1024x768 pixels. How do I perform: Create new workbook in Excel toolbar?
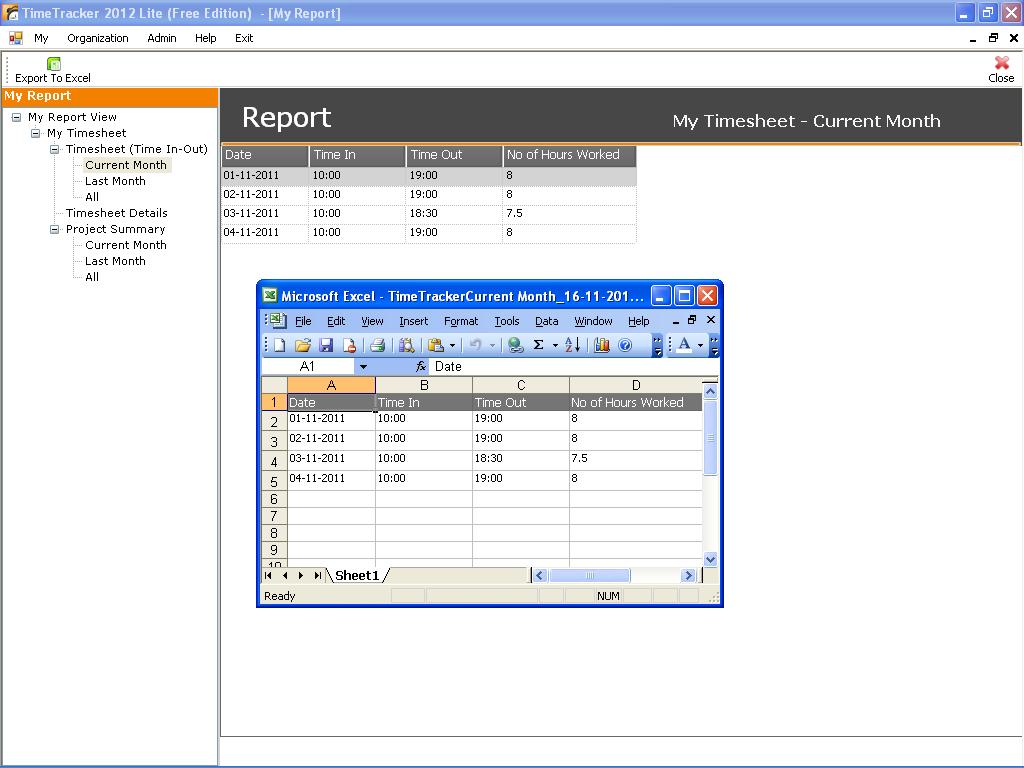(280, 345)
